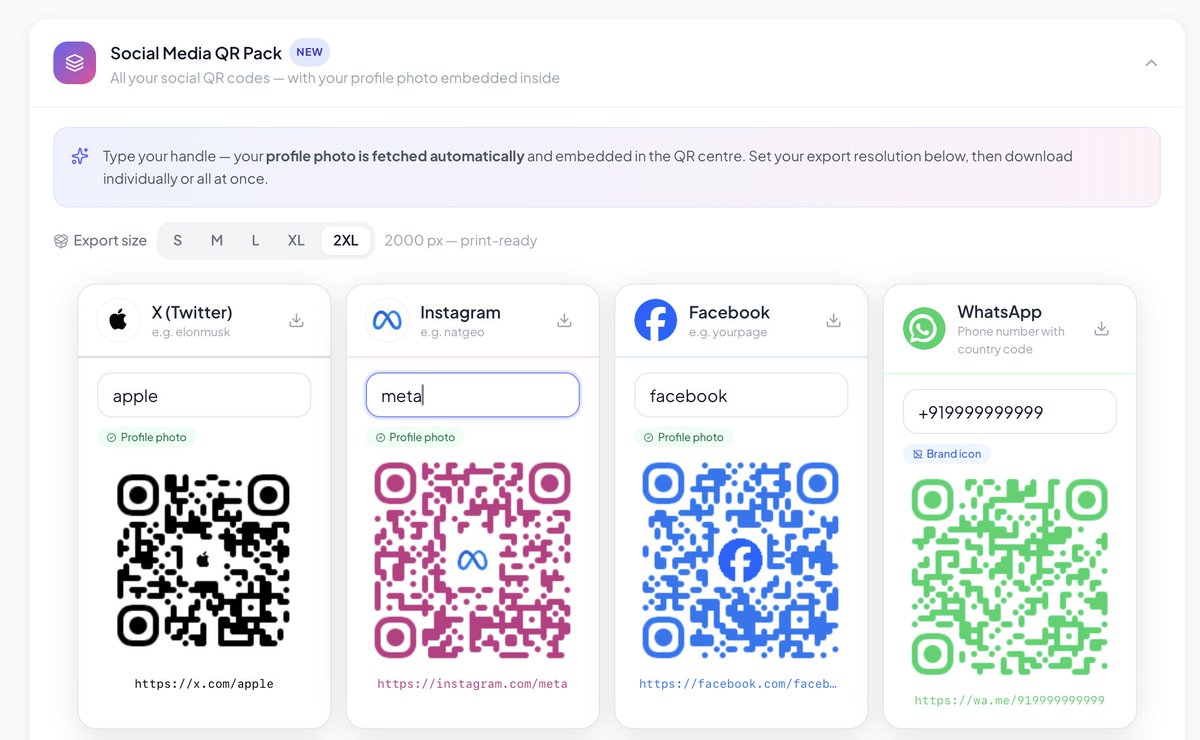Click the 'Phone number with country code' hint
The height and width of the screenshot is (740, 1200).
[x=1011, y=340]
